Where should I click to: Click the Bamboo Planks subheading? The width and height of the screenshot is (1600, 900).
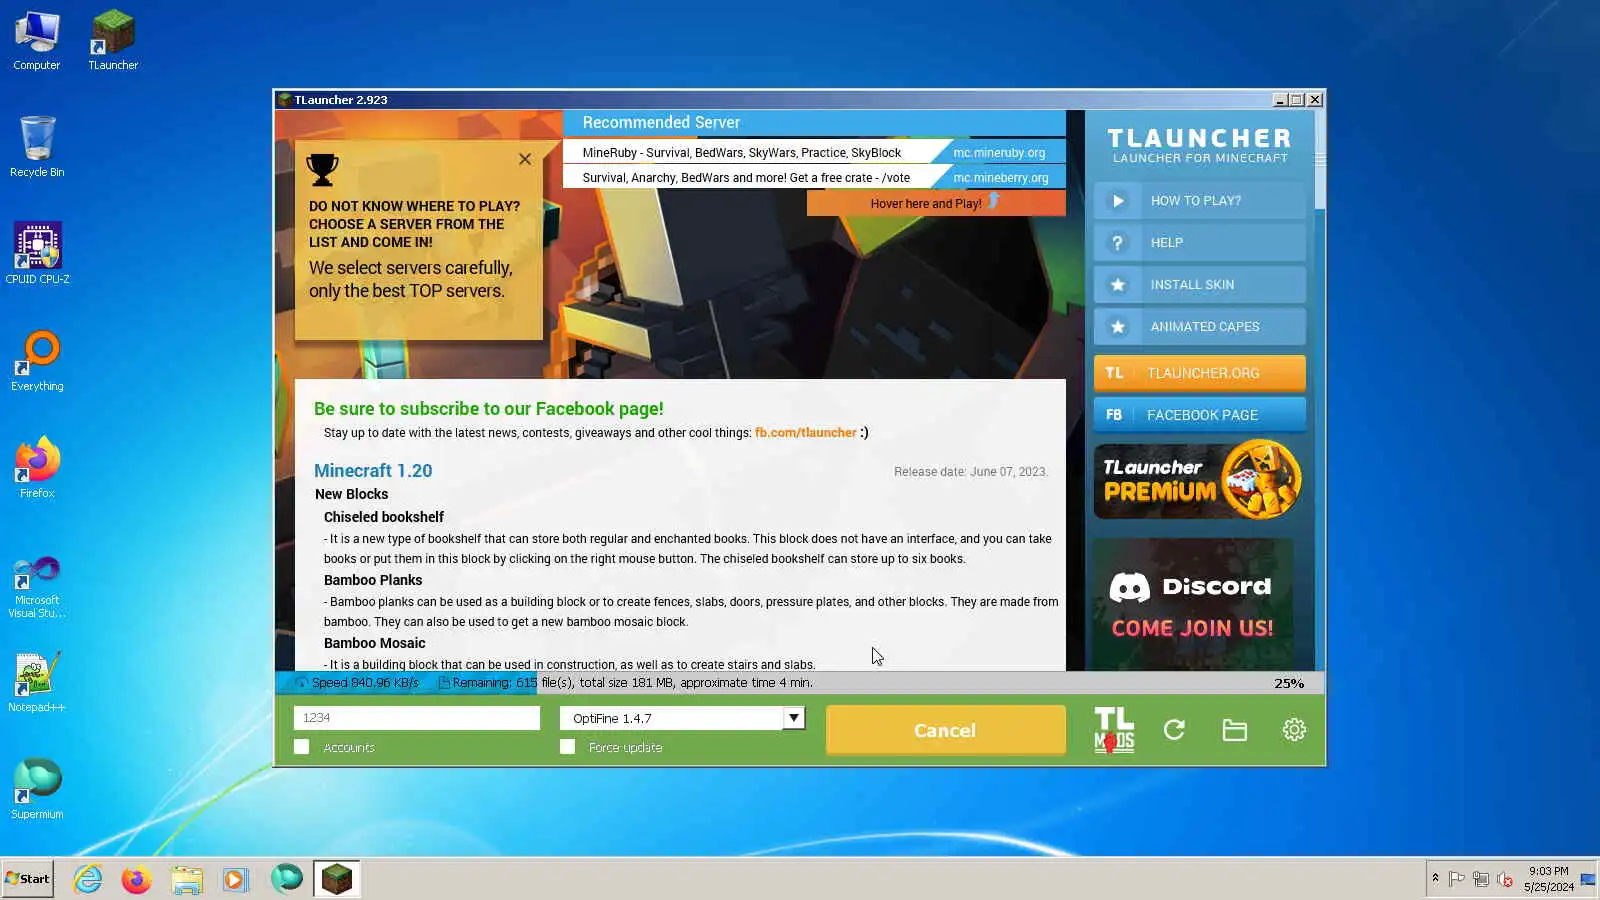pos(373,580)
